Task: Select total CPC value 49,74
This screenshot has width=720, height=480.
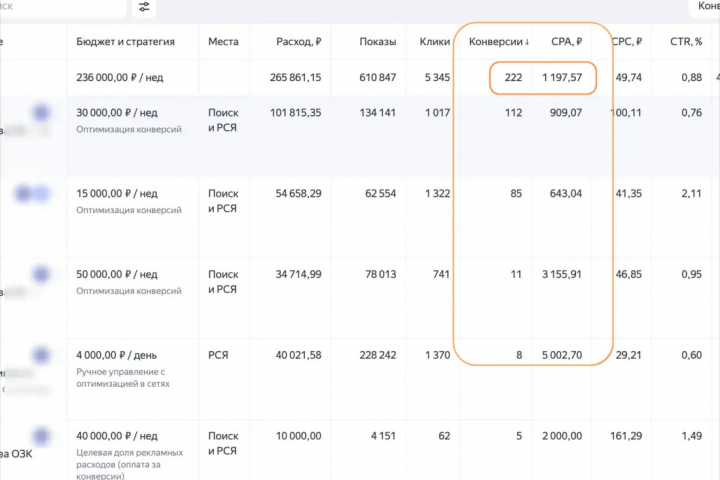Action: click(629, 78)
